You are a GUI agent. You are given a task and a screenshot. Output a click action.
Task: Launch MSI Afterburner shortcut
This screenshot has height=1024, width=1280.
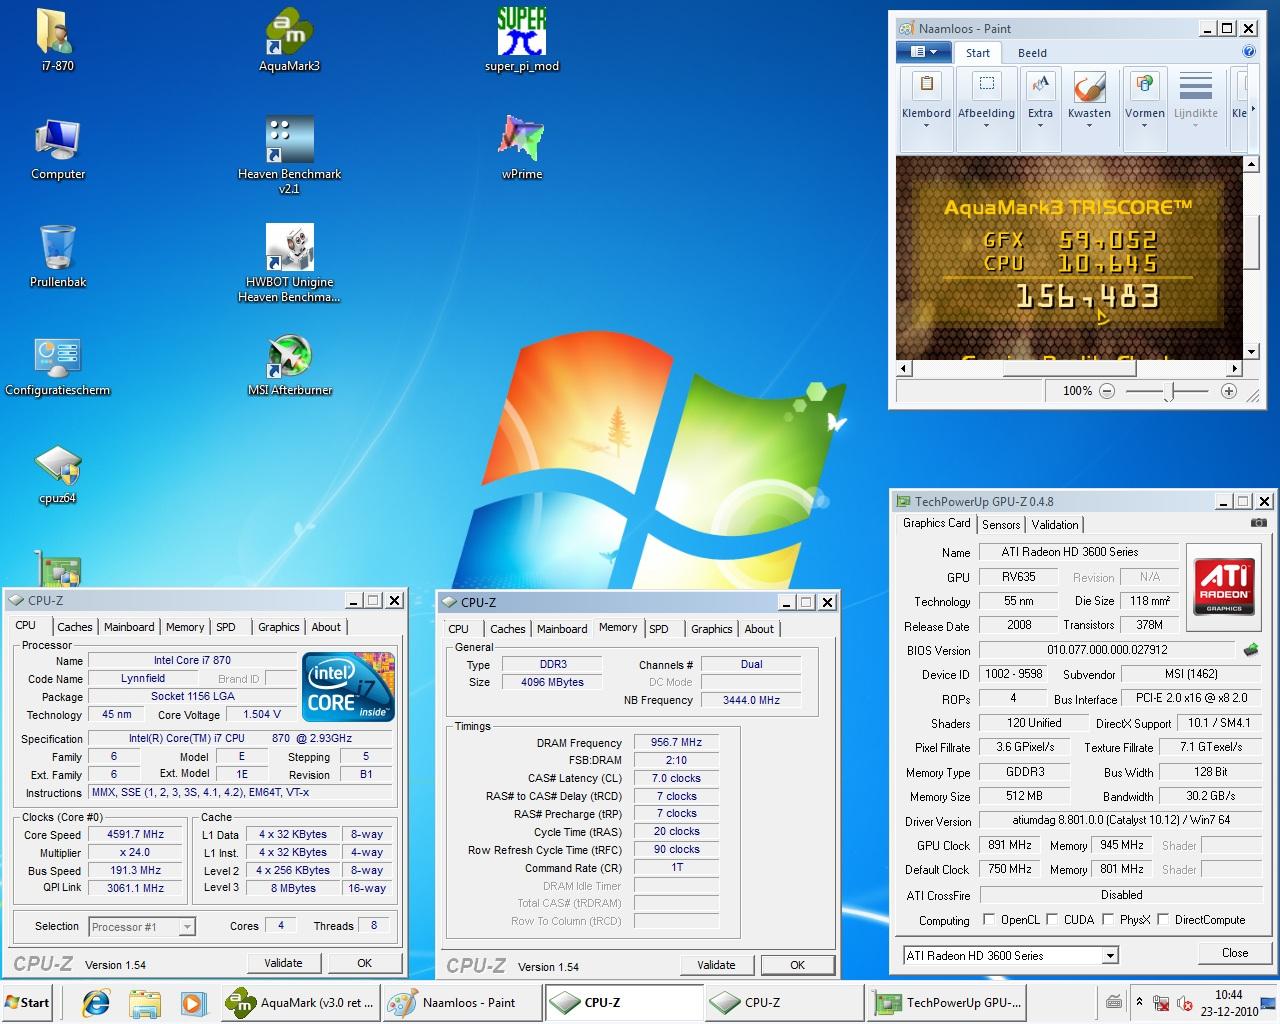(x=289, y=365)
